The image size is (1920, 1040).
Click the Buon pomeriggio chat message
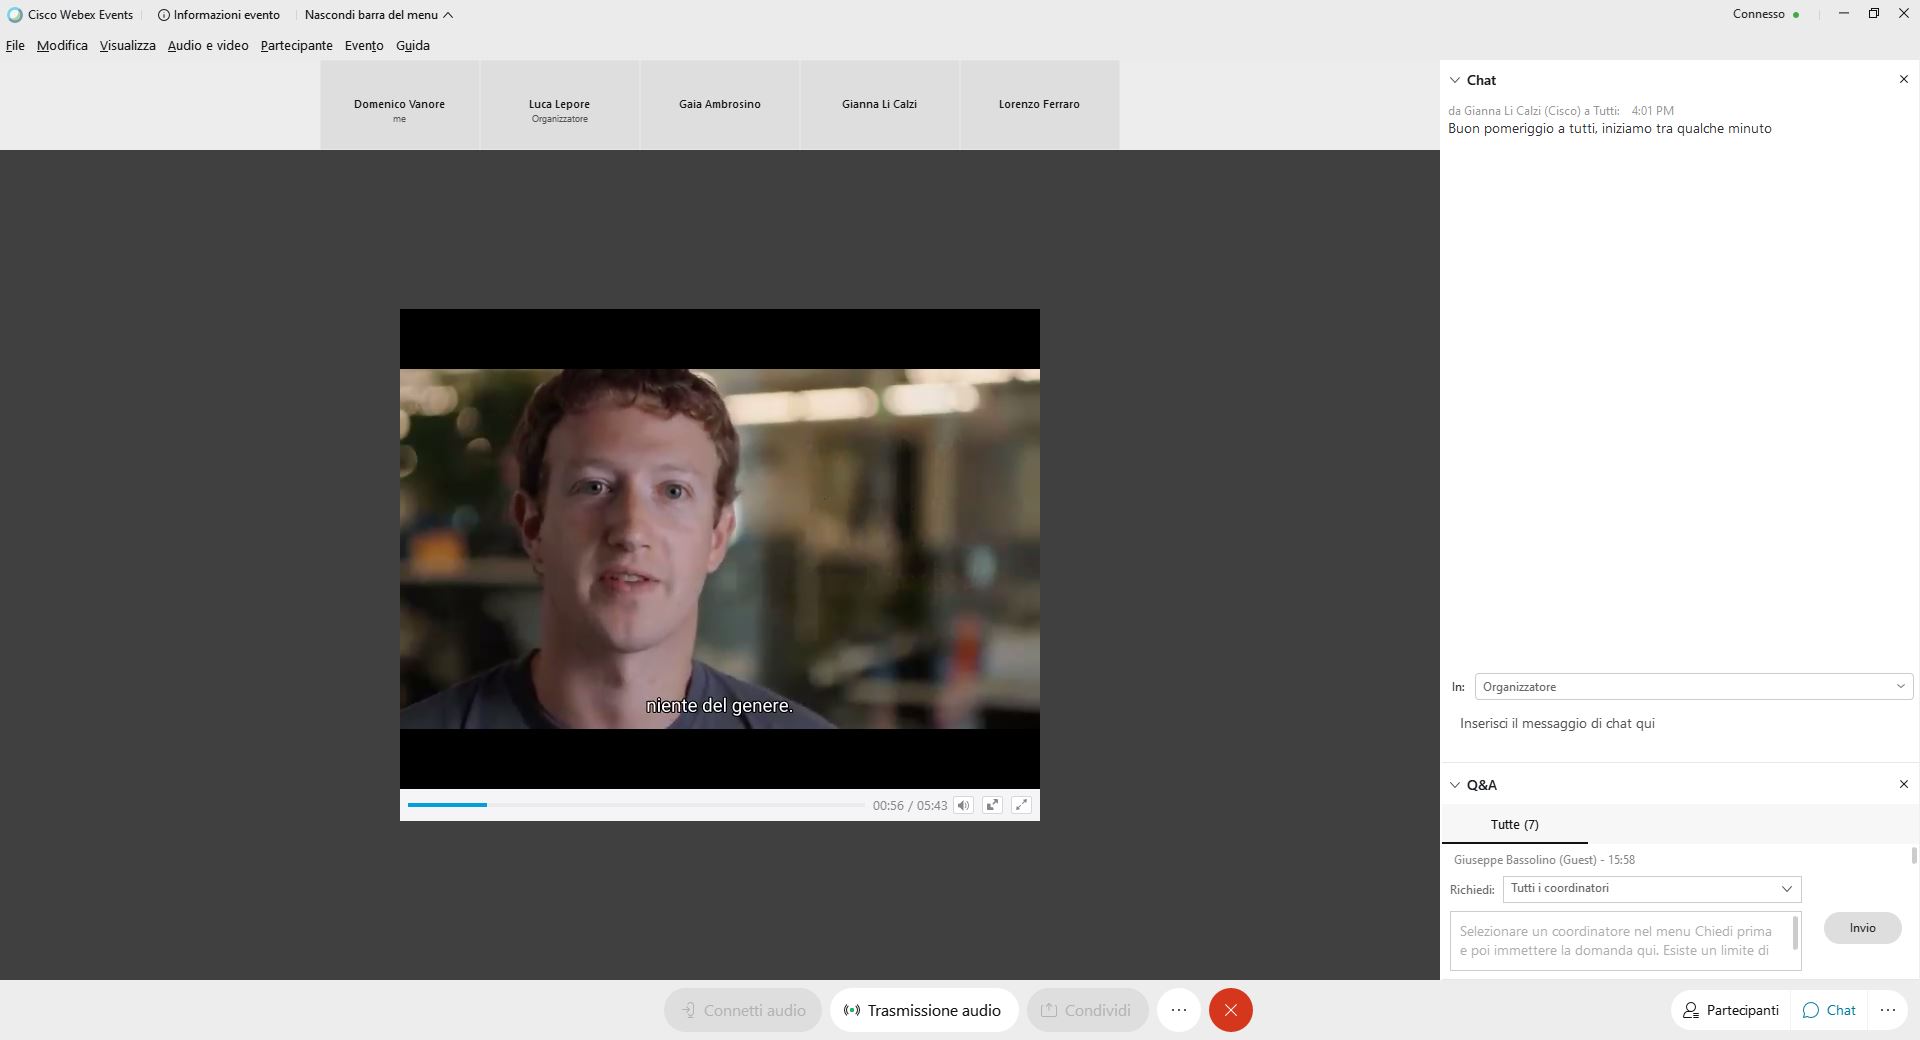(1609, 129)
